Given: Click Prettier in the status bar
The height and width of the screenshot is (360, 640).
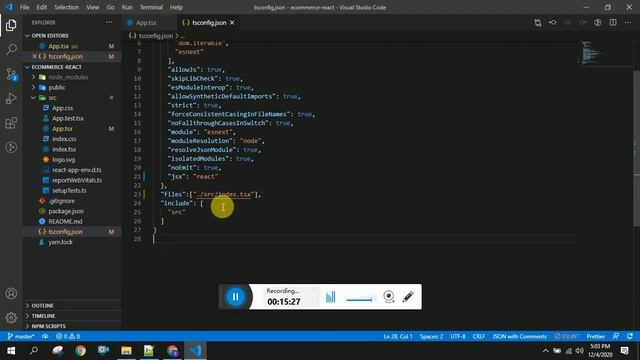Looking at the screenshot, I should 596,336.
